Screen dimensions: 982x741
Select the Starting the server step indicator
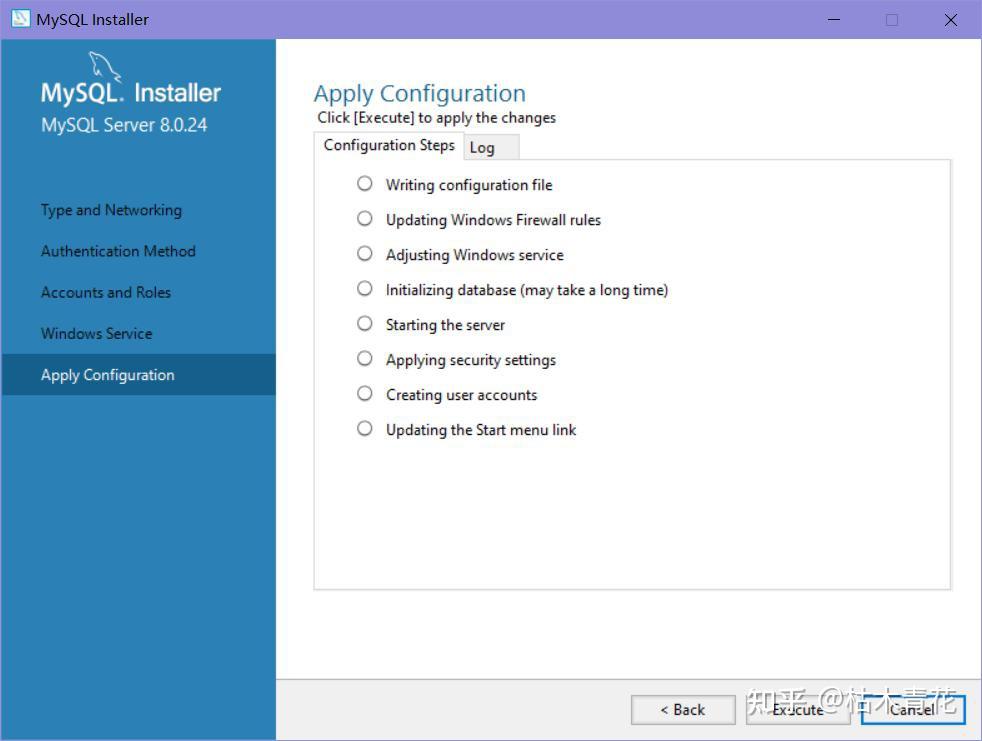pos(364,324)
